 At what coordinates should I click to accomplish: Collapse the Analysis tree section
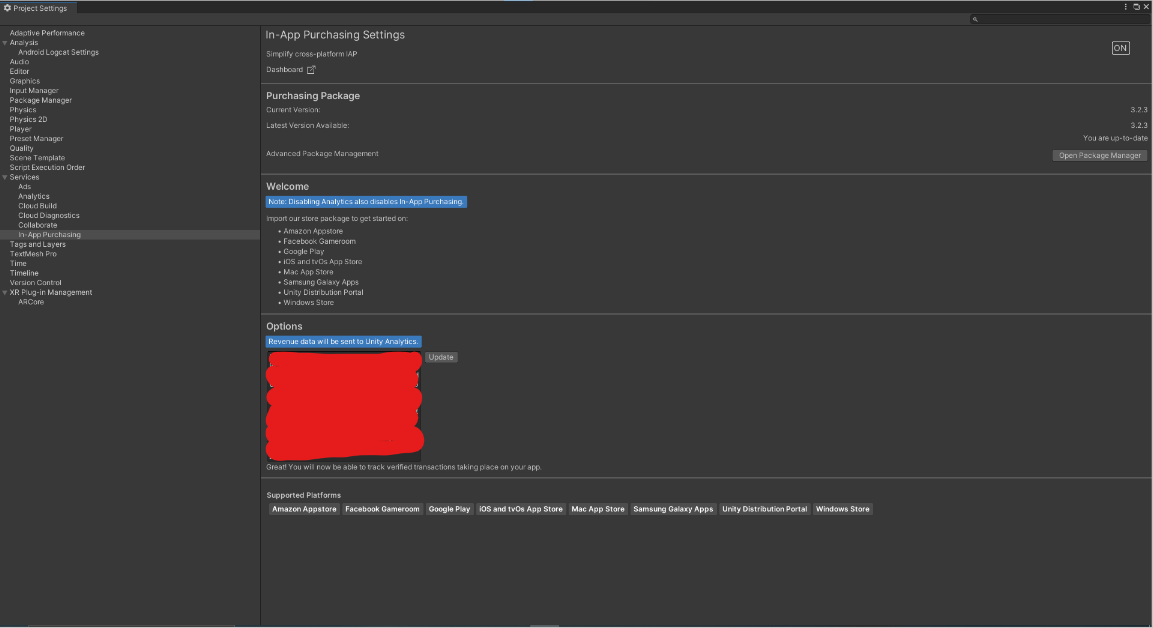[5, 43]
